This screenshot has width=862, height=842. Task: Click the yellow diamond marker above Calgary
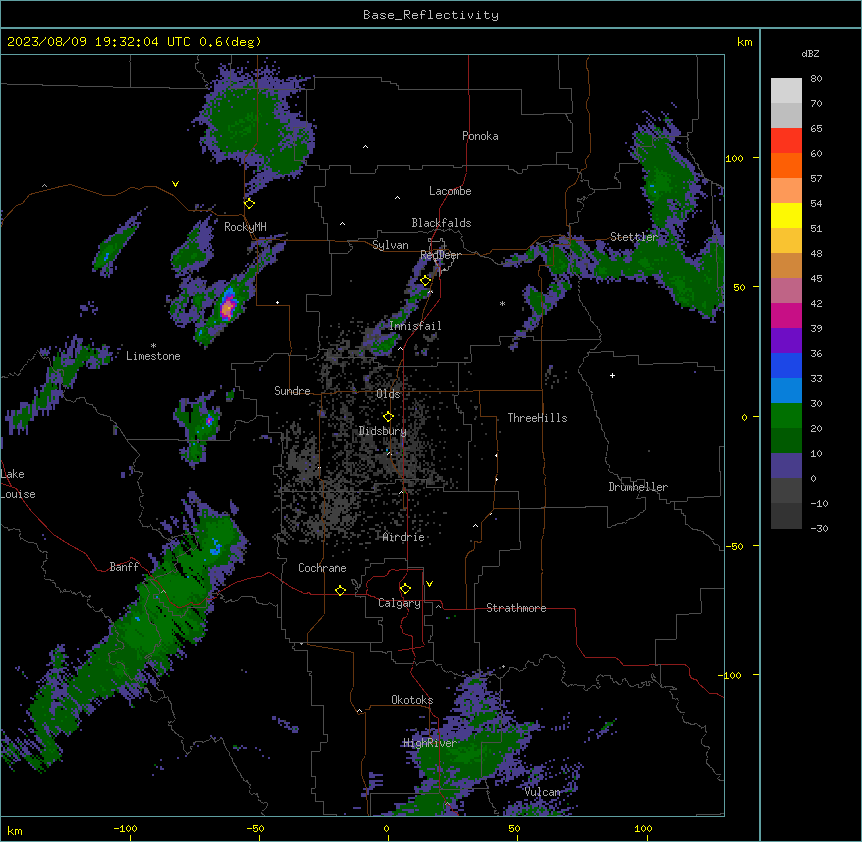click(x=405, y=589)
